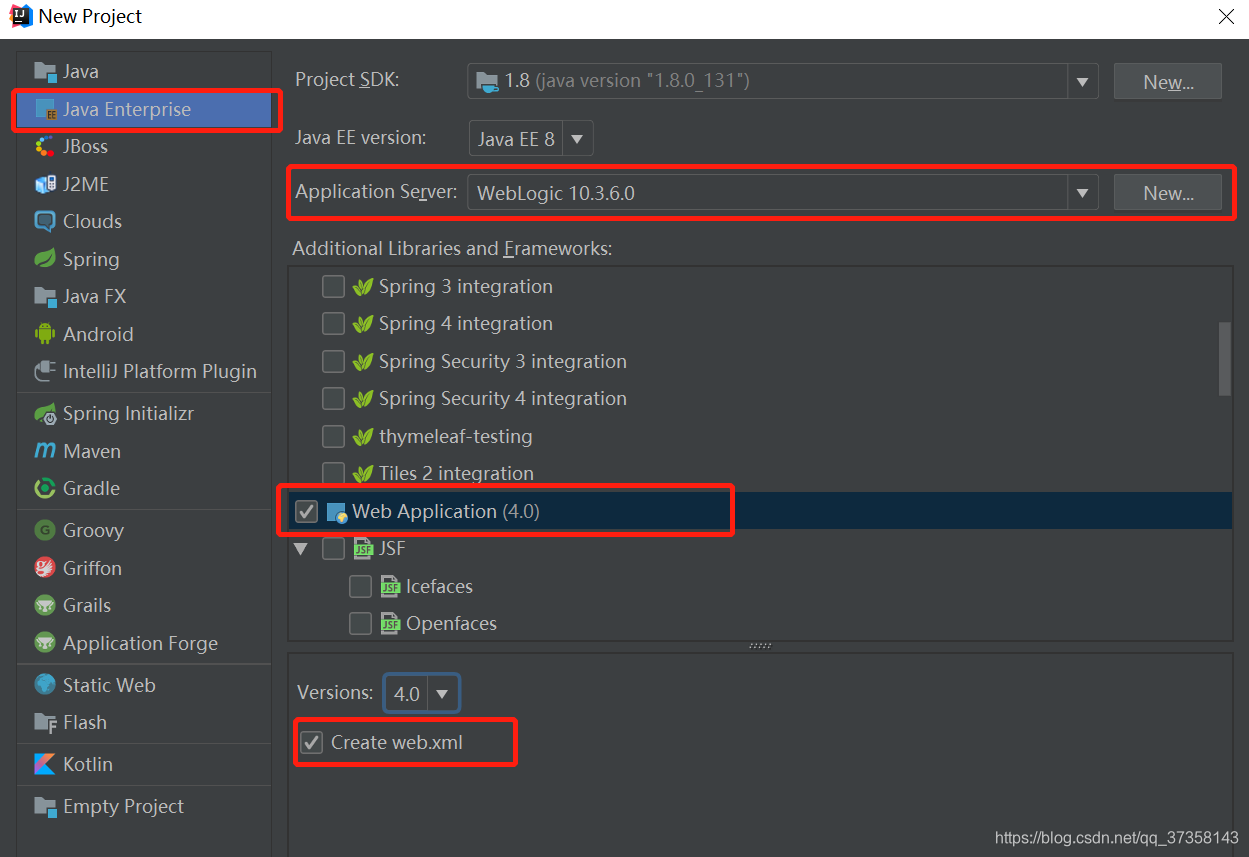Select Maven project type label
1249x857 pixels.
tap(92, 451)
